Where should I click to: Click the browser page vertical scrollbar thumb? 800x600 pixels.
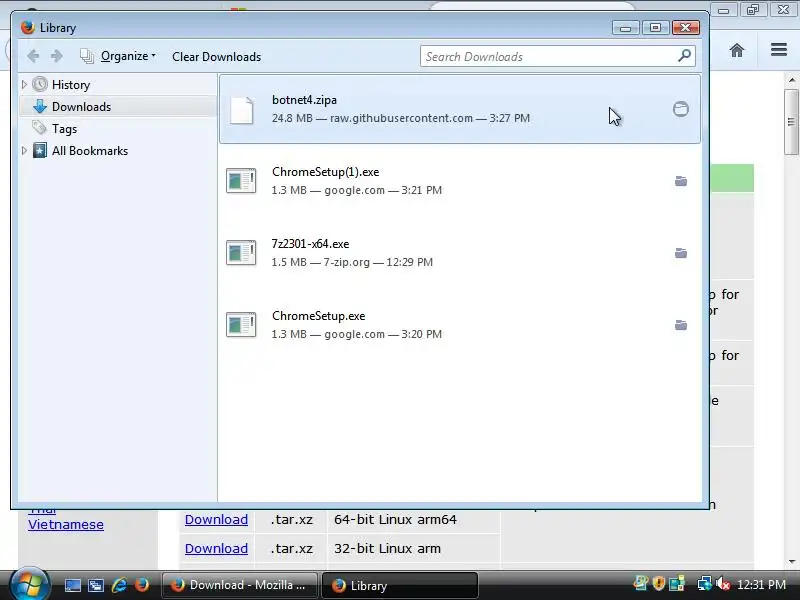tap(791, 122)
